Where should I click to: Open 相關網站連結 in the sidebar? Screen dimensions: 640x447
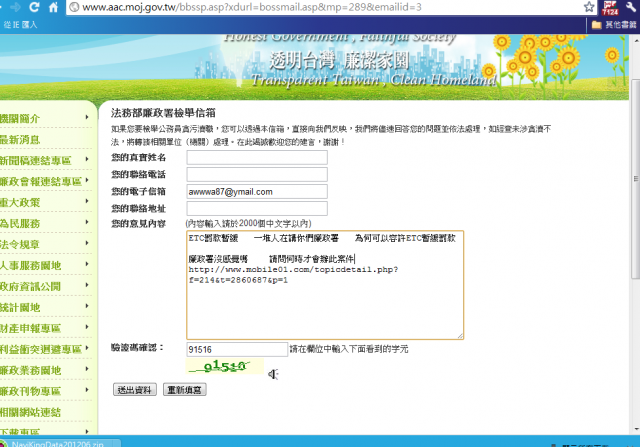31,413
